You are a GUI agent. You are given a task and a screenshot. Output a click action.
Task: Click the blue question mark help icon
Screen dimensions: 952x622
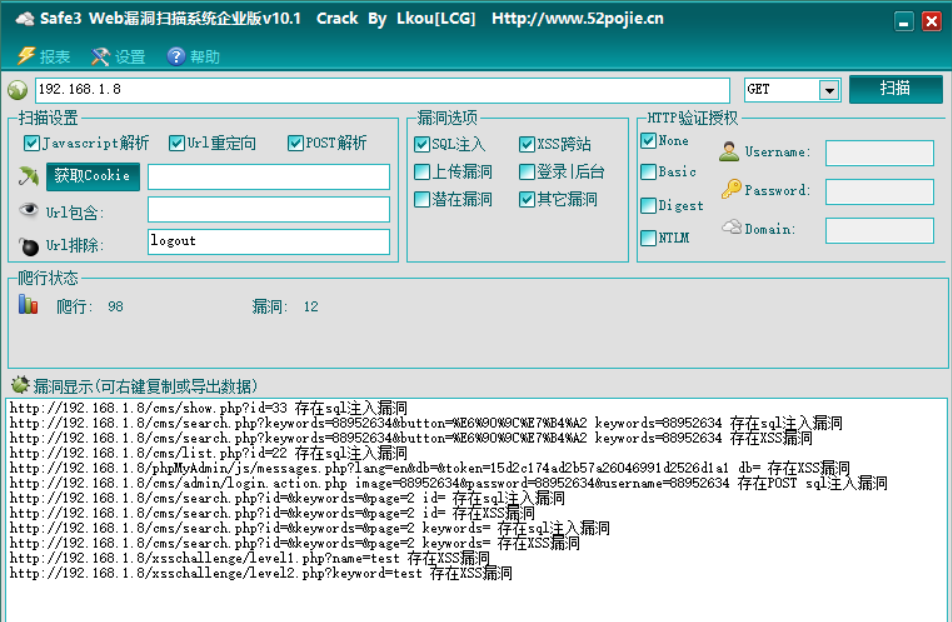[176, 56]
